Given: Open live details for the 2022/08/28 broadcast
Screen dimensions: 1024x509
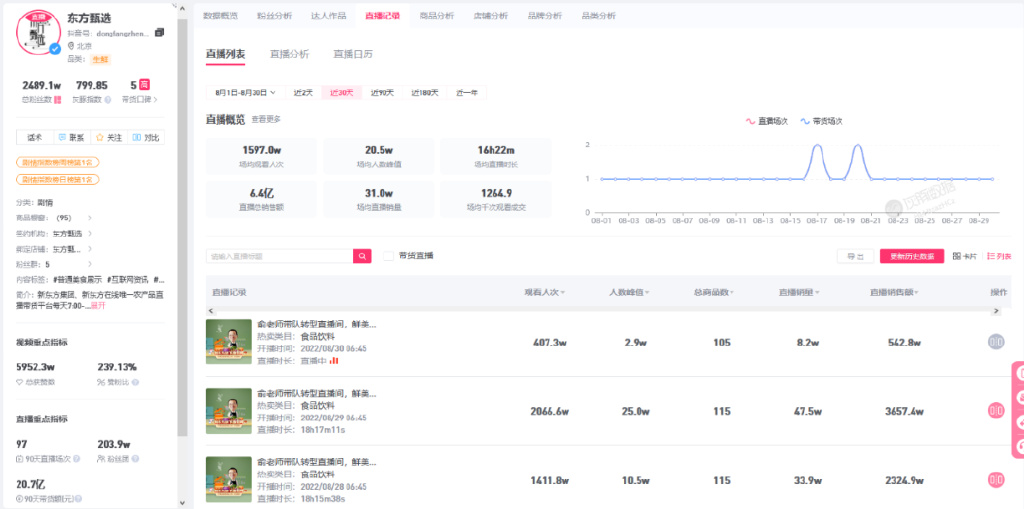Looking at the screenshot, I should coord(996,480).
